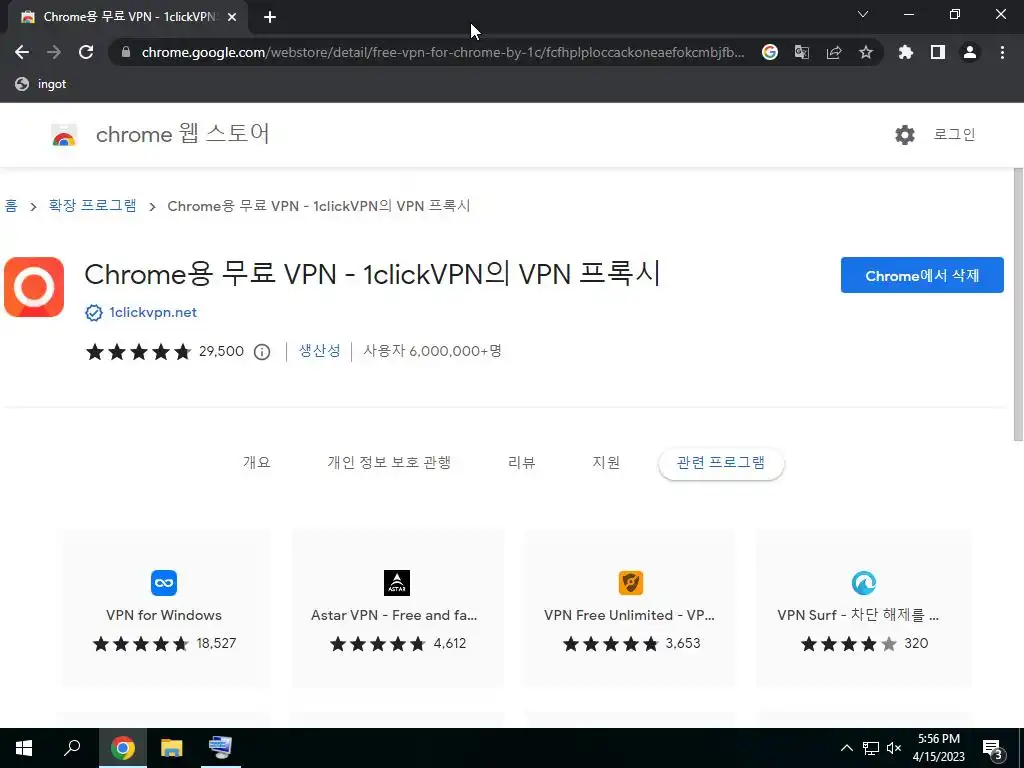Click the 1clickVPN extension logo

pyautogui.click(x=34, y=287)
